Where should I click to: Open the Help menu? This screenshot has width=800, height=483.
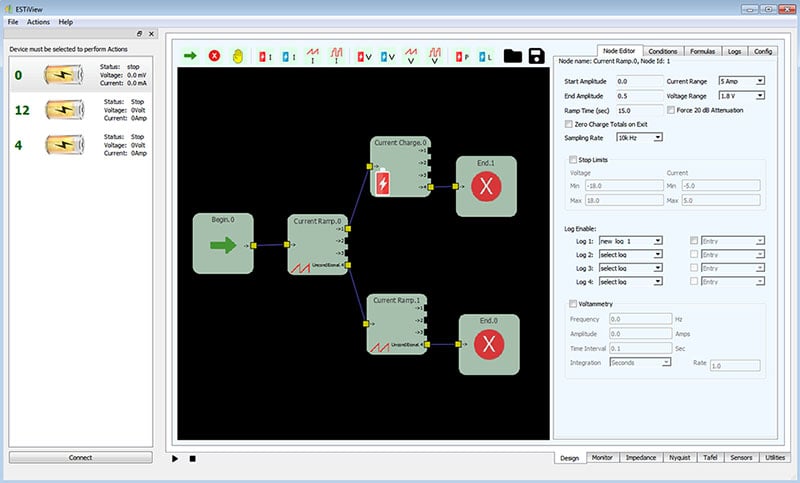(65, 22)
